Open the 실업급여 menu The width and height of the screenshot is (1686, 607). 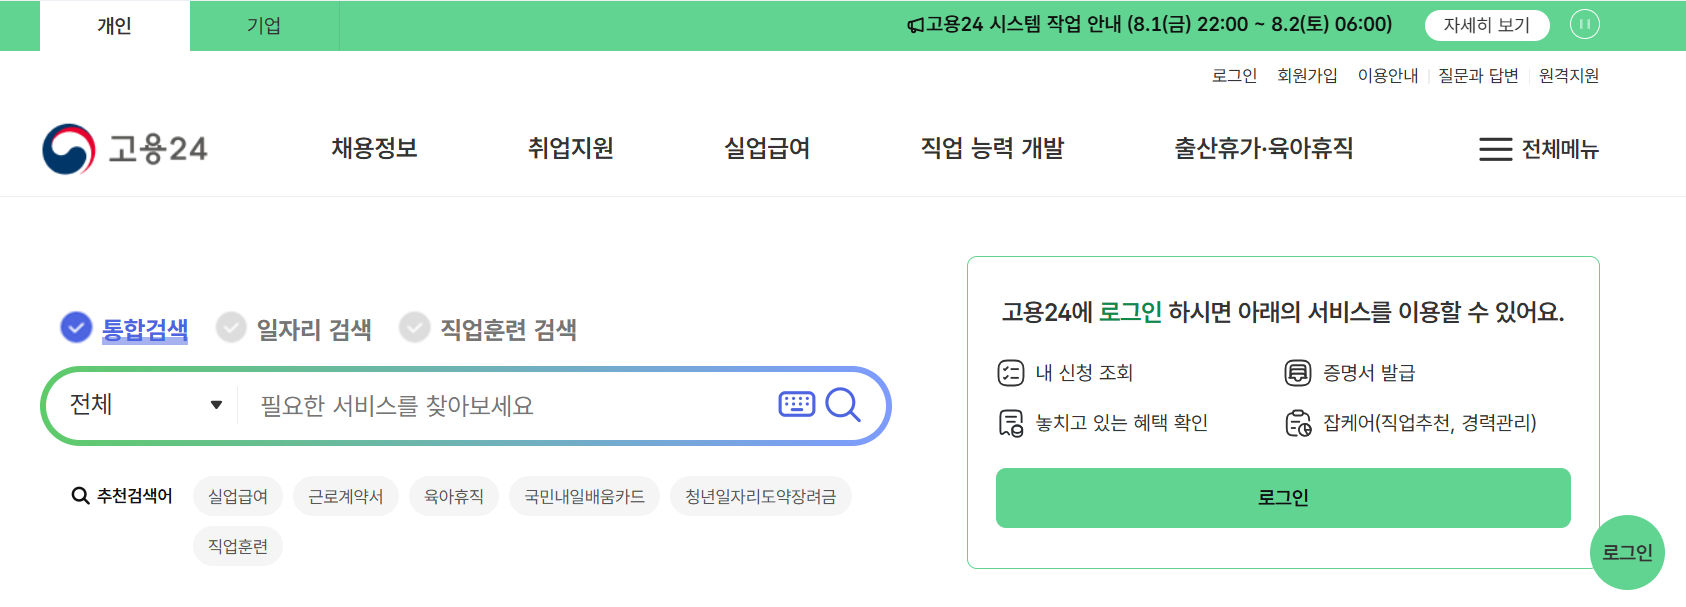click(x=766, y=148)
